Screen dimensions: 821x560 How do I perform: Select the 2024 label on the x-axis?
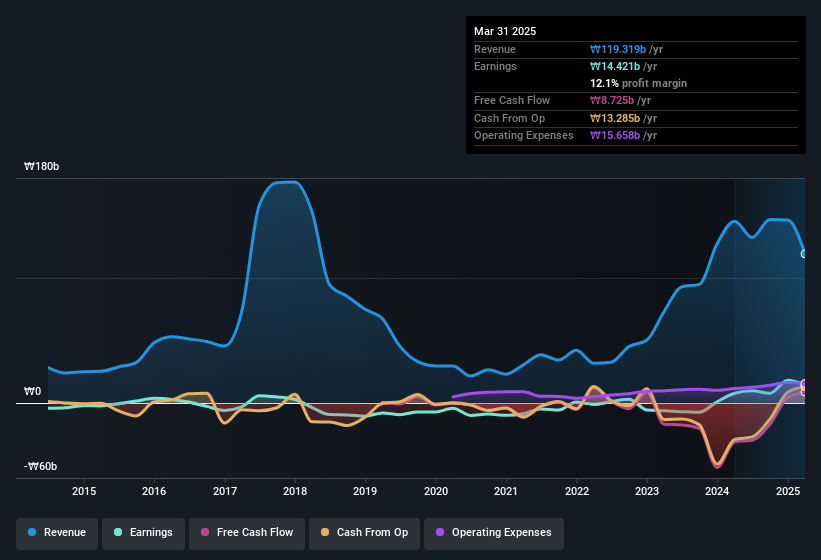[717, 491]
